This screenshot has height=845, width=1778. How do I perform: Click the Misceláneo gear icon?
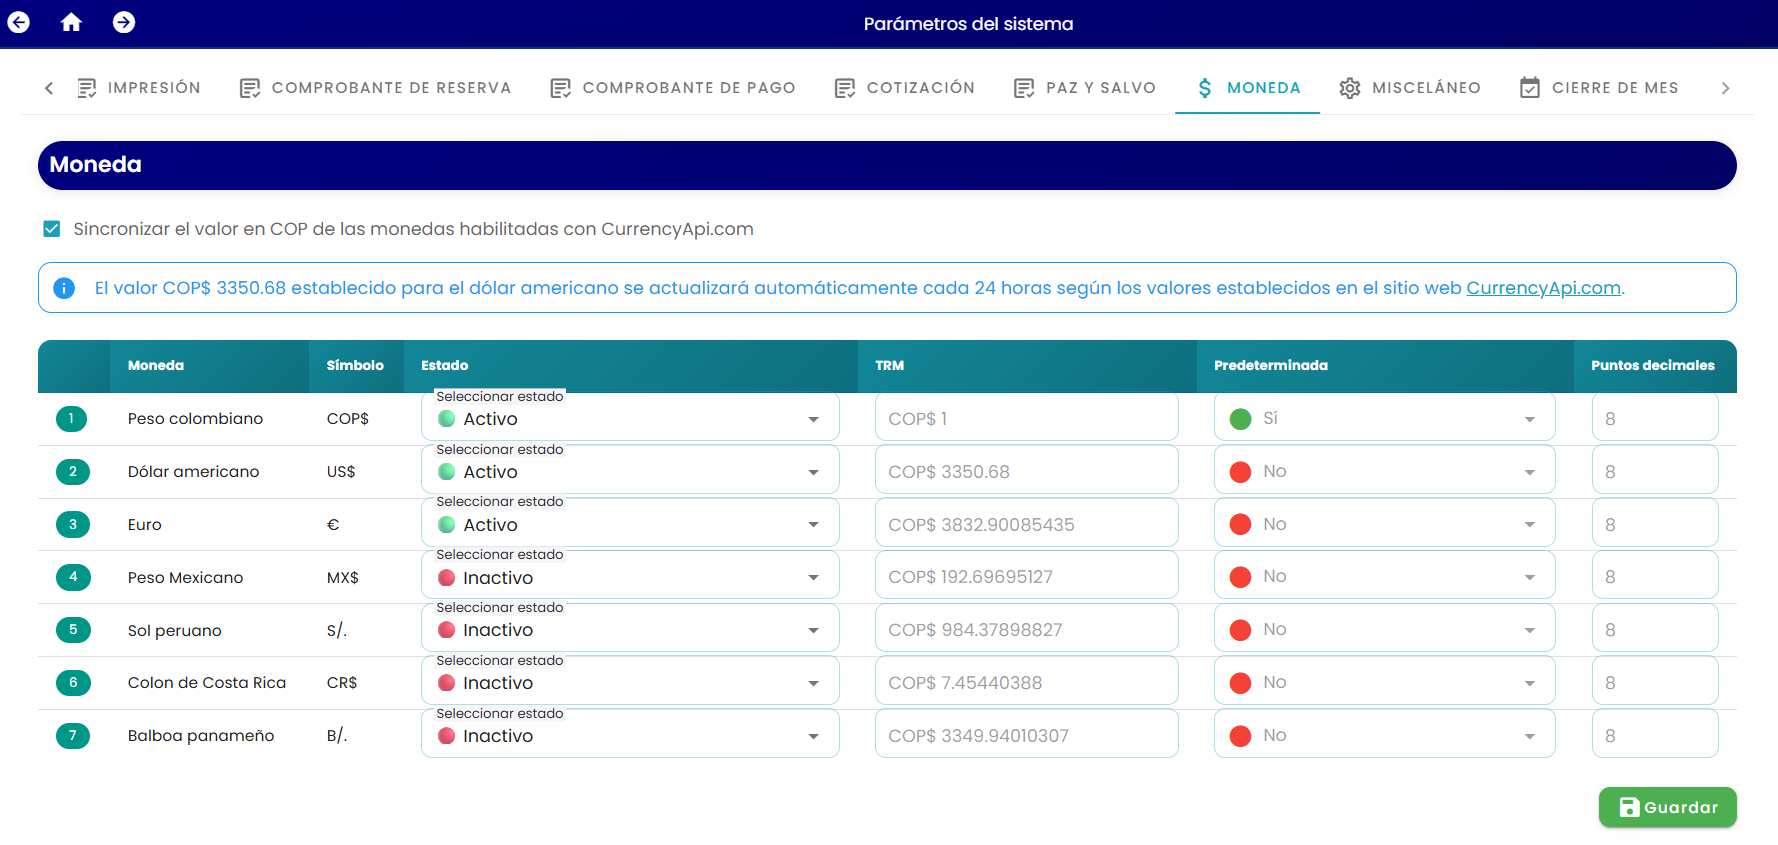pos(1350,88)
